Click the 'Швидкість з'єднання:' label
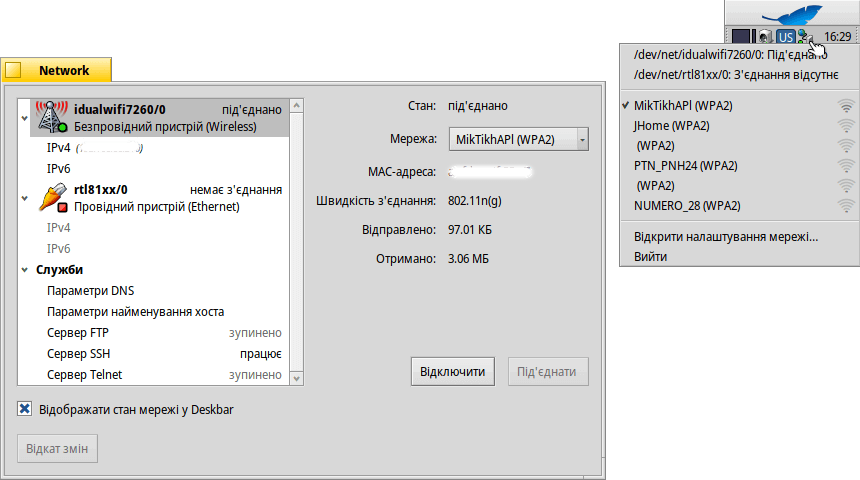The image size is (860, 480). point(376,201)
